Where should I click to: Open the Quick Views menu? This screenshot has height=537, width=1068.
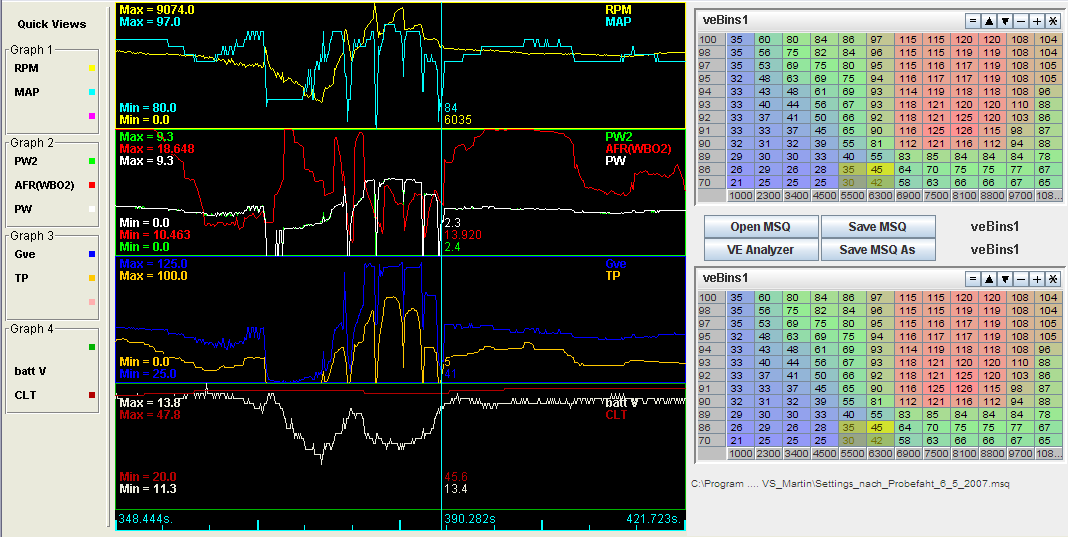(52, 24)
